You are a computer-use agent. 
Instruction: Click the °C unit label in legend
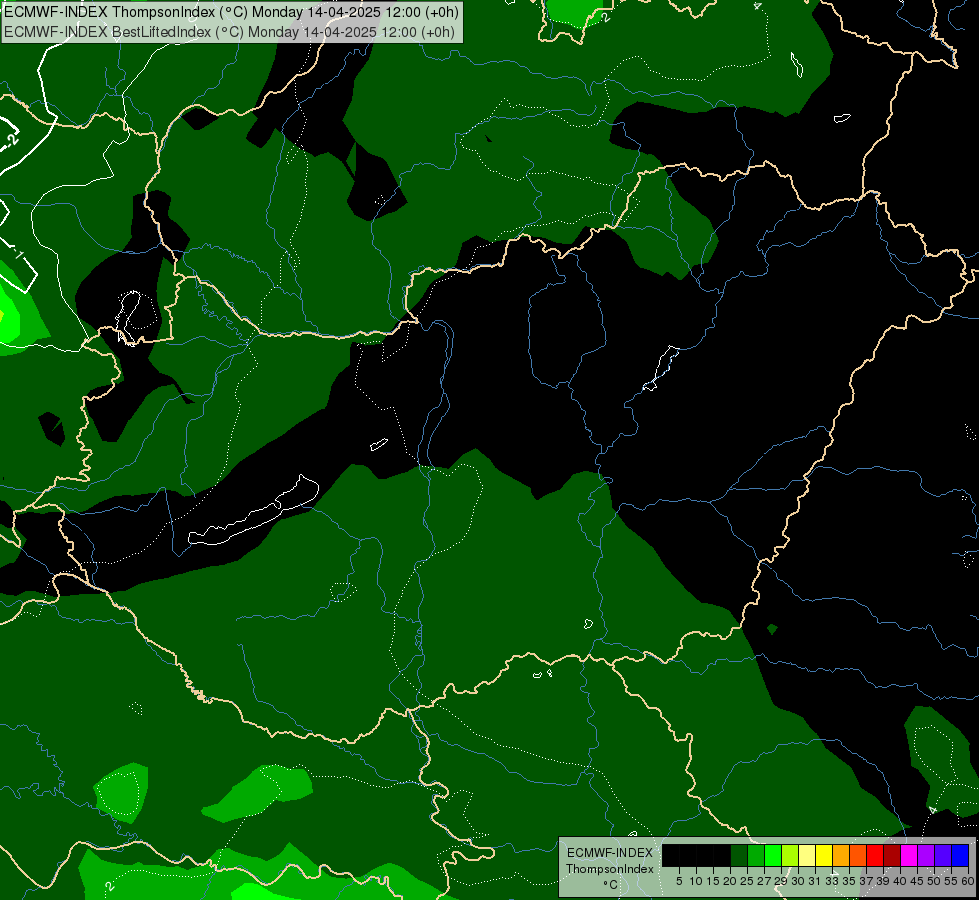click(x=611, y=885)
